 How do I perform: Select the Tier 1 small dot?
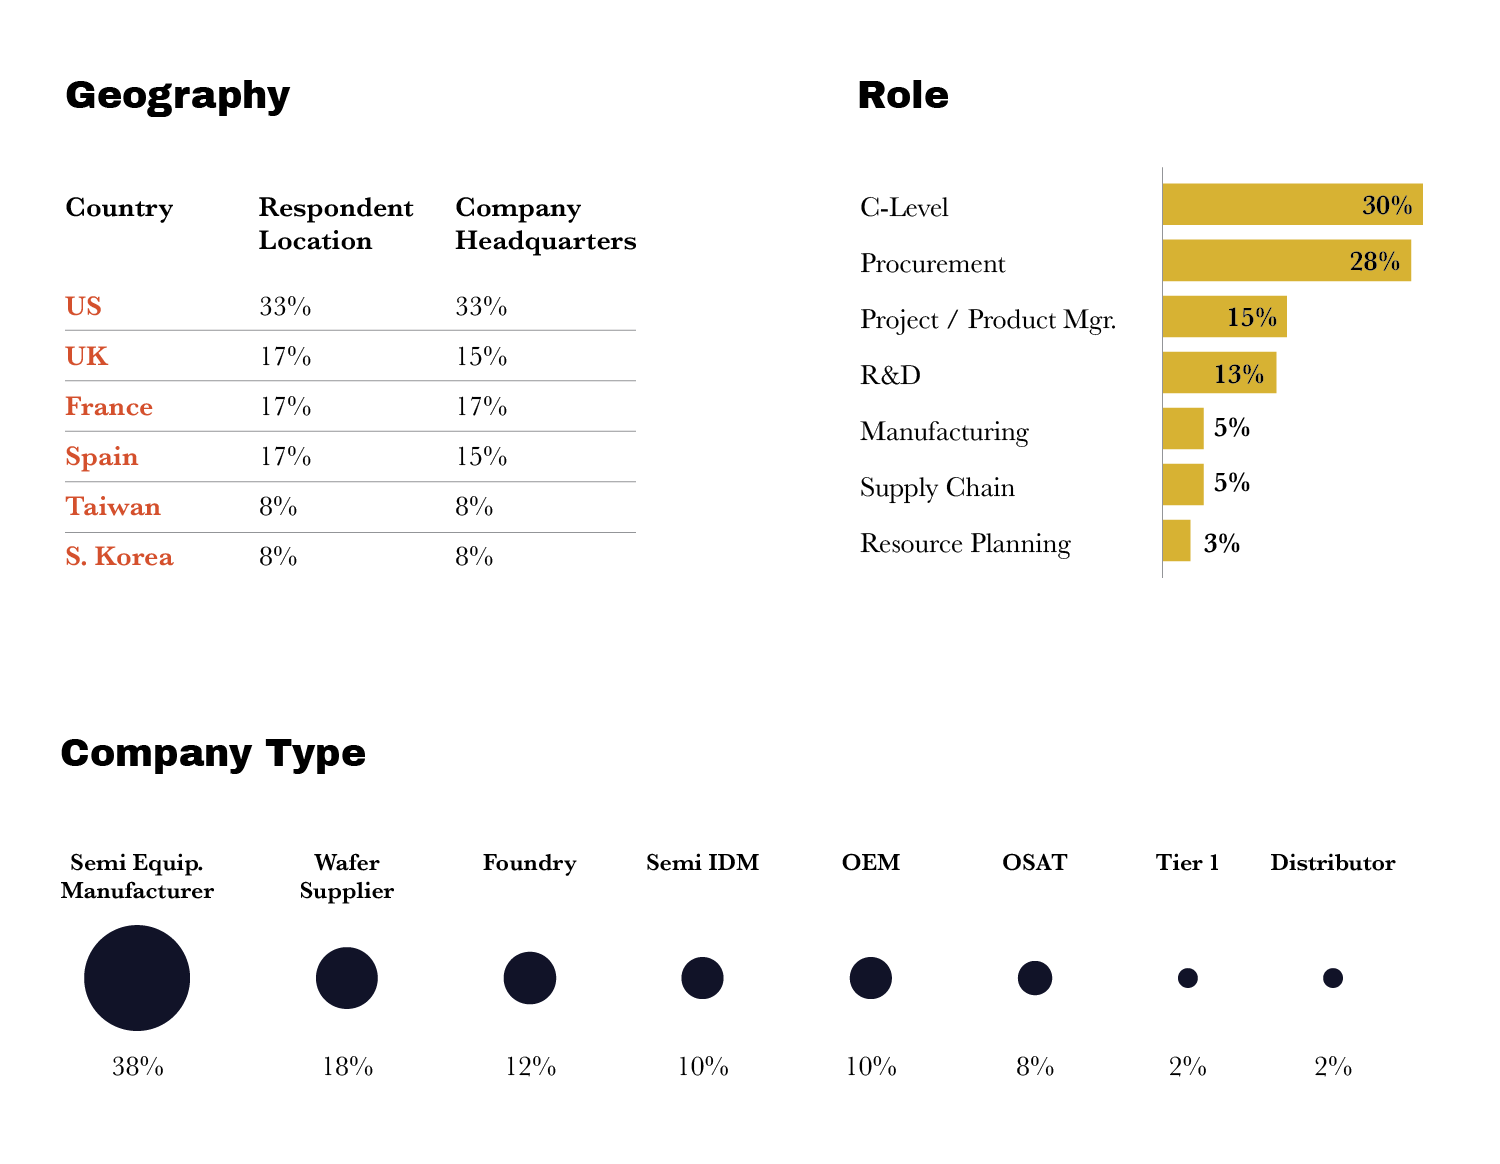tap(1187, 978)
